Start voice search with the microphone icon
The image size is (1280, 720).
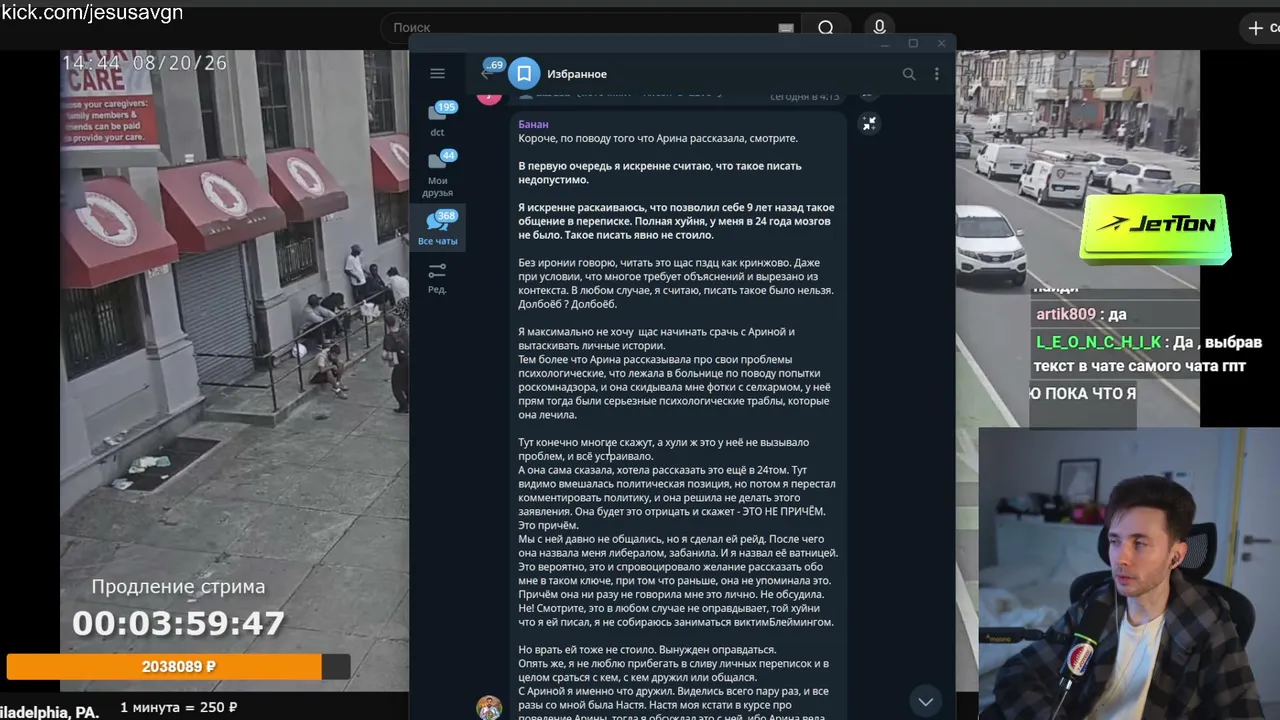point(879,28)
